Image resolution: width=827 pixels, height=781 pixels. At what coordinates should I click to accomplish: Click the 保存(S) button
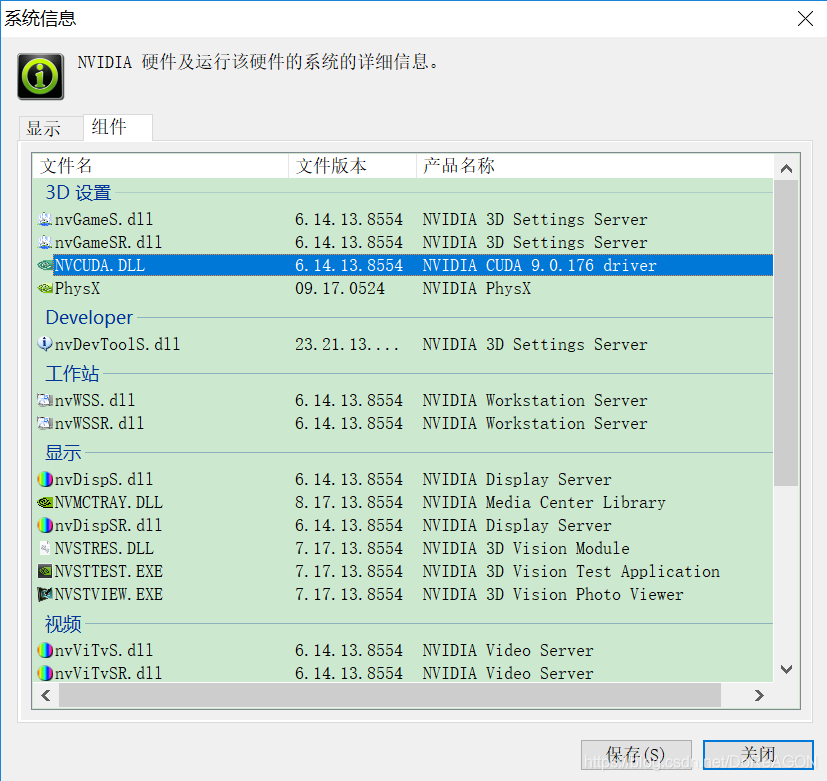(x=636, y=755)
